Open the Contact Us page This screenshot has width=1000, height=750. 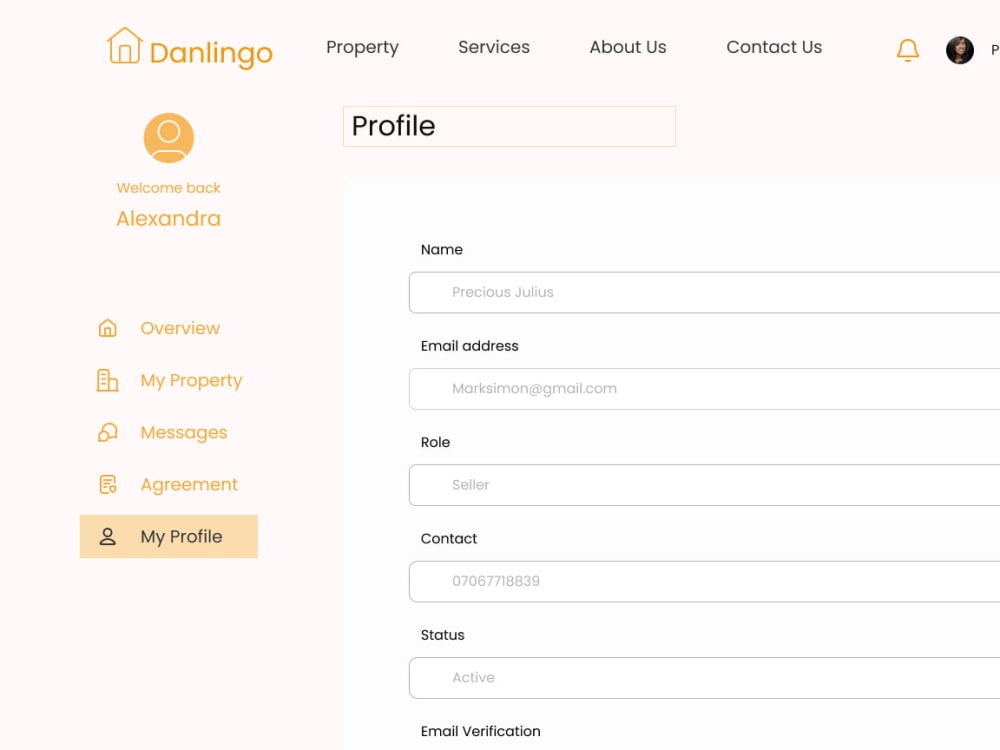point(774,47)
